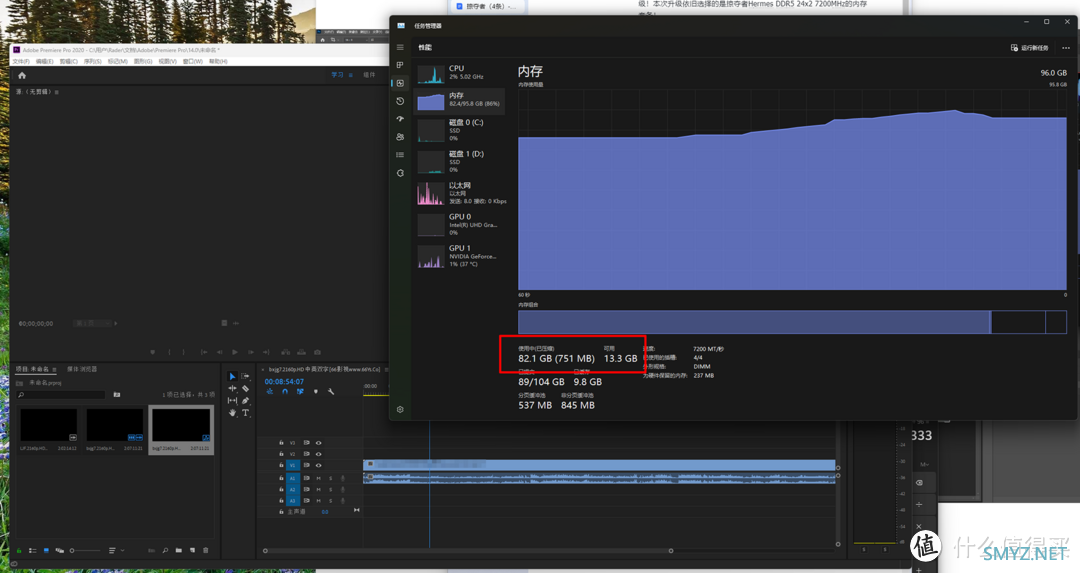
Task: Open Users page in Task Manager sidebar
Action: (400, 137)
